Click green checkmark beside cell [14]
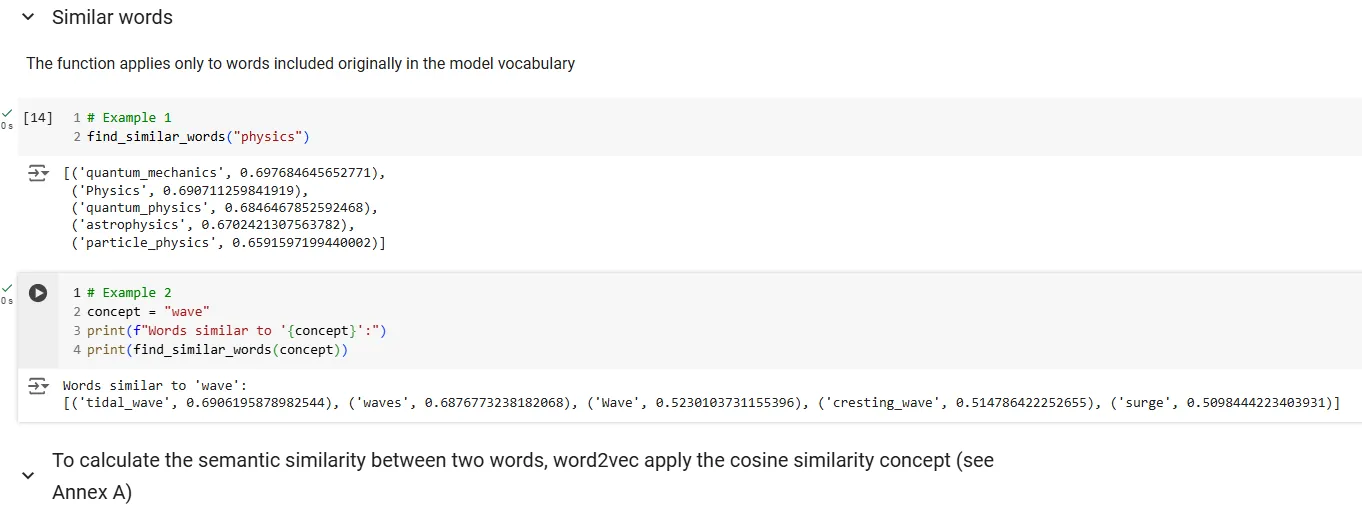This screenshot has width=1362, height=510. [x=7, y=113]
